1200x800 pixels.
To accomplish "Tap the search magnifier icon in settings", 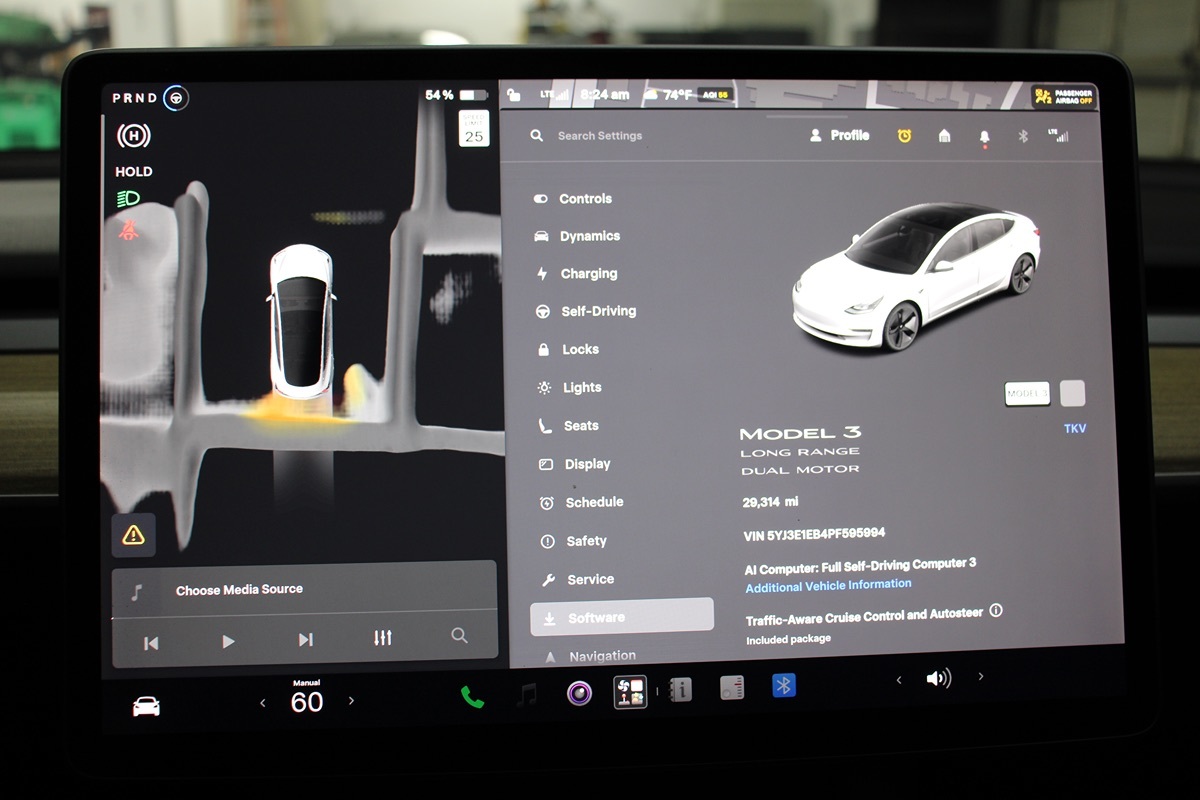I will 537,135.
